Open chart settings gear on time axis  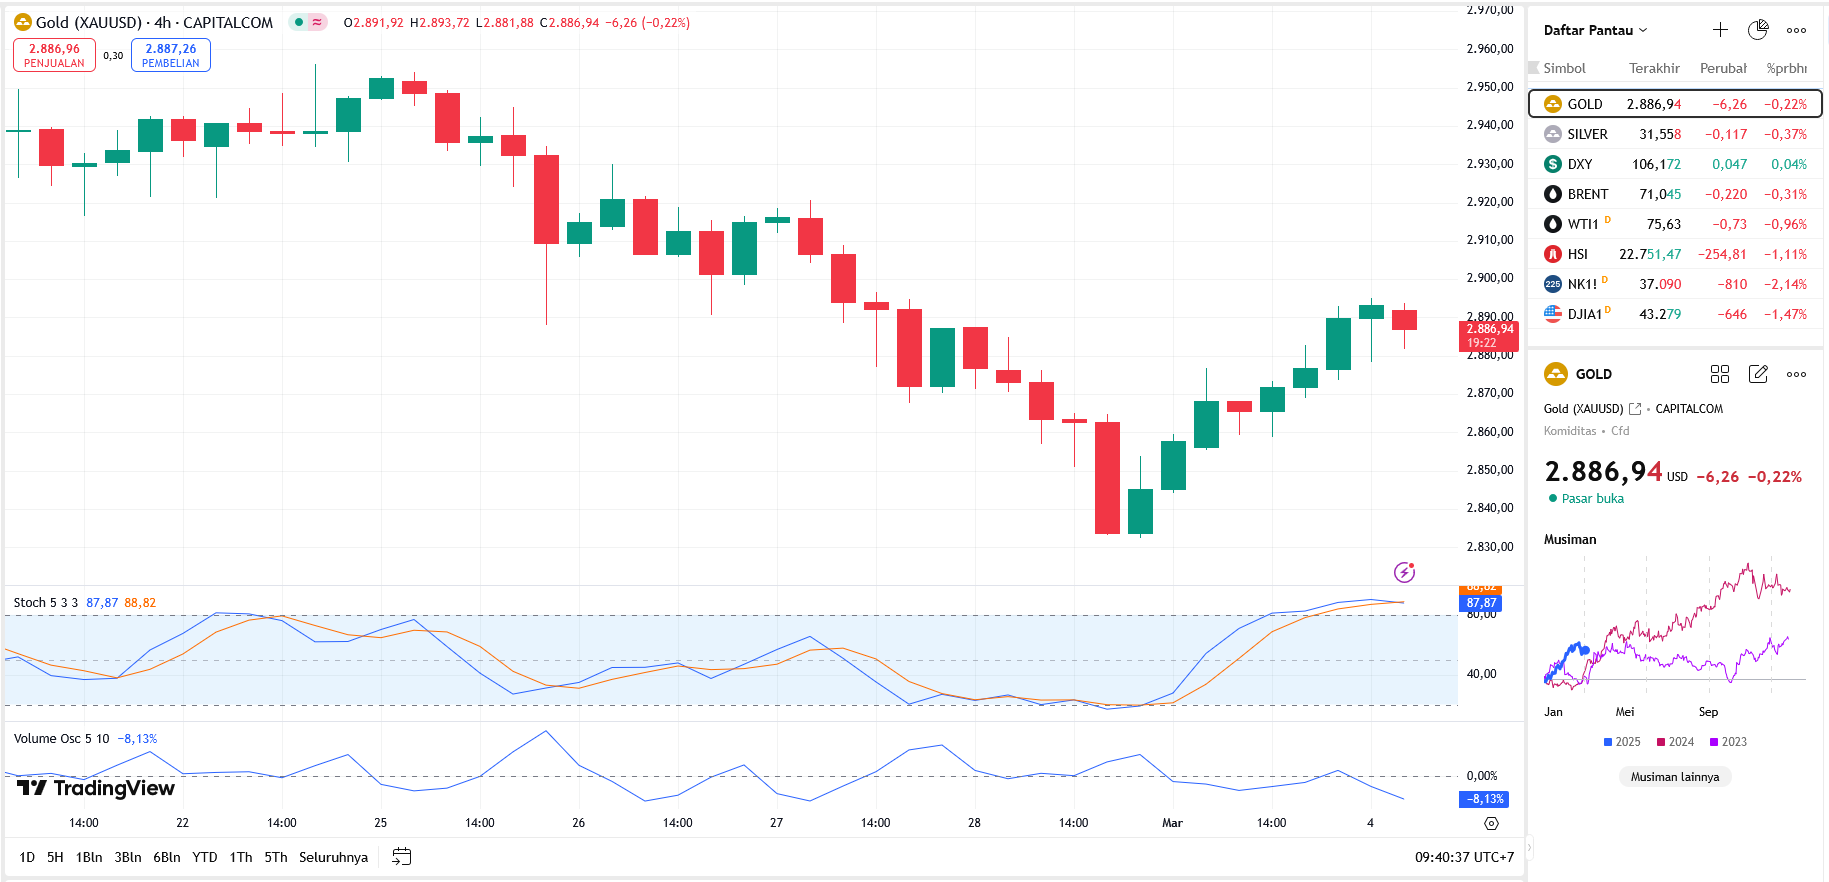[1491, 823]
